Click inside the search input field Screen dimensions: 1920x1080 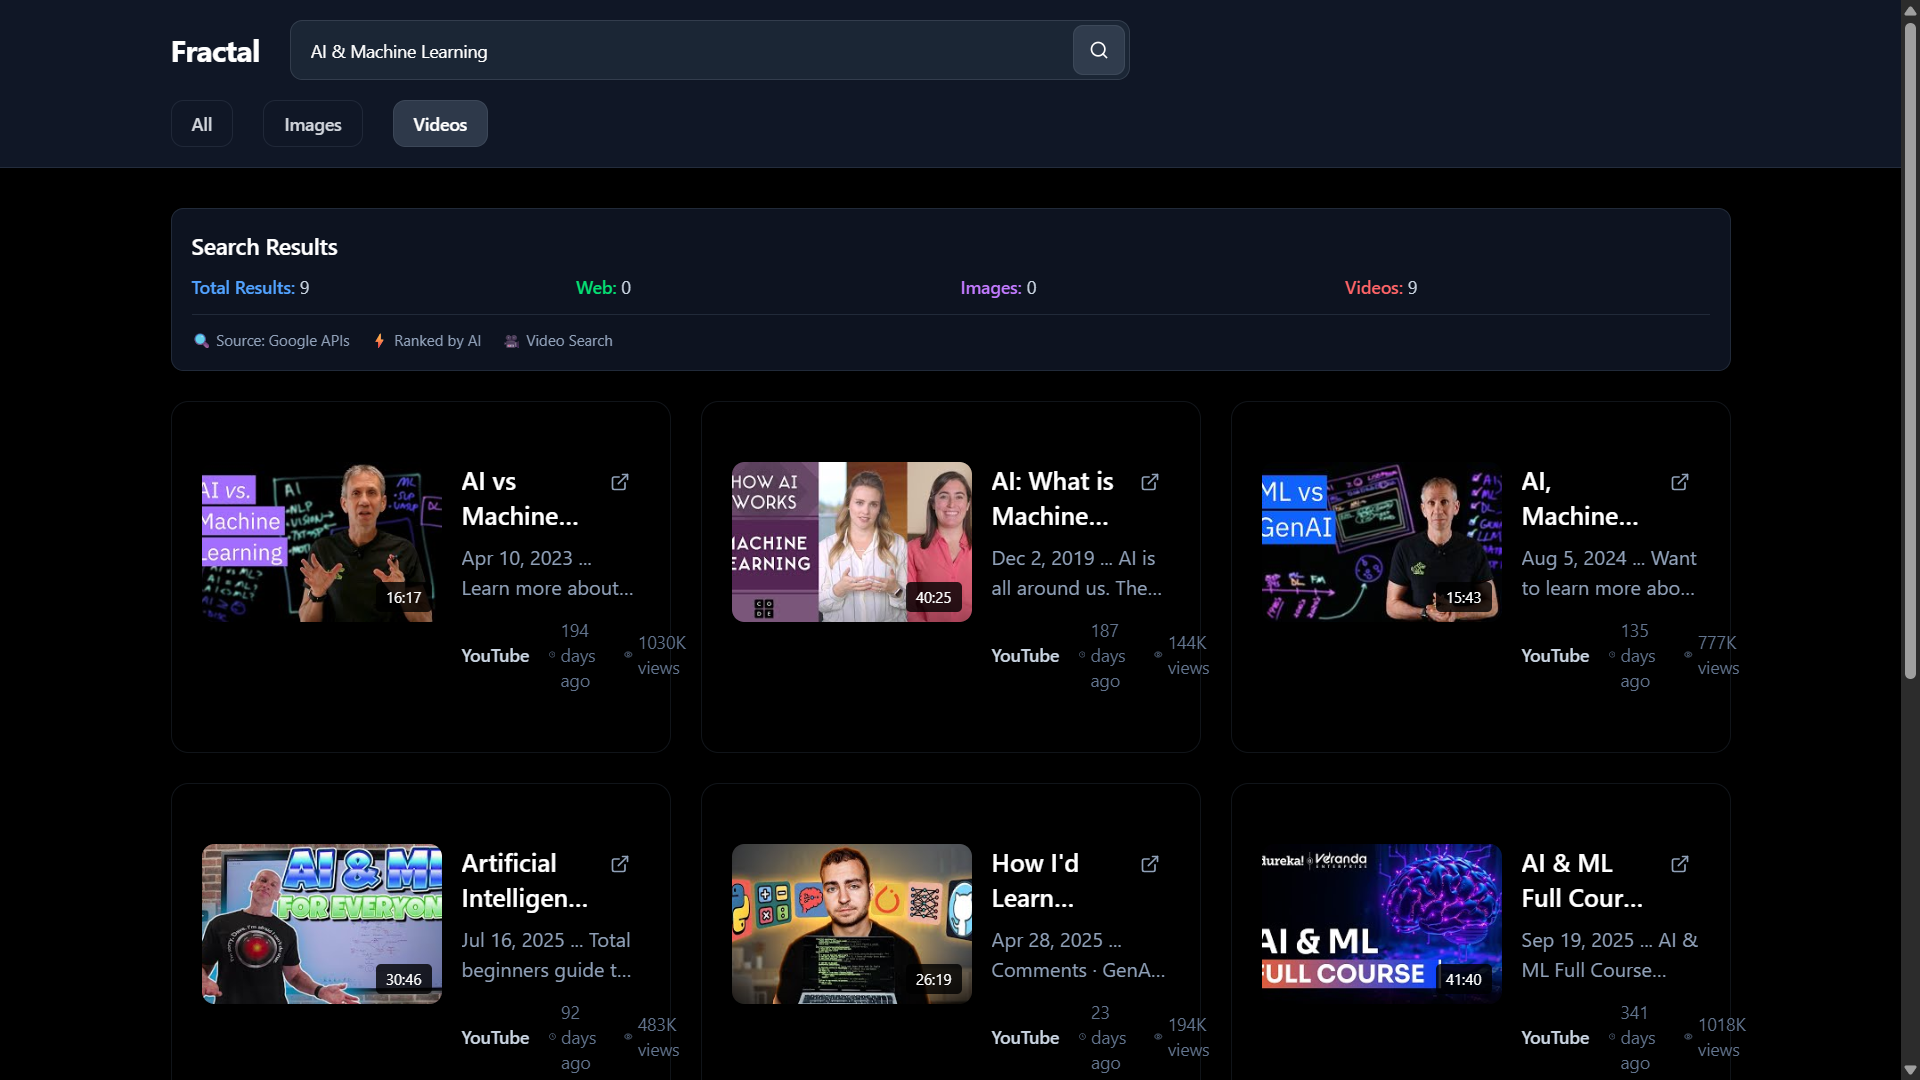pos(680,51)
